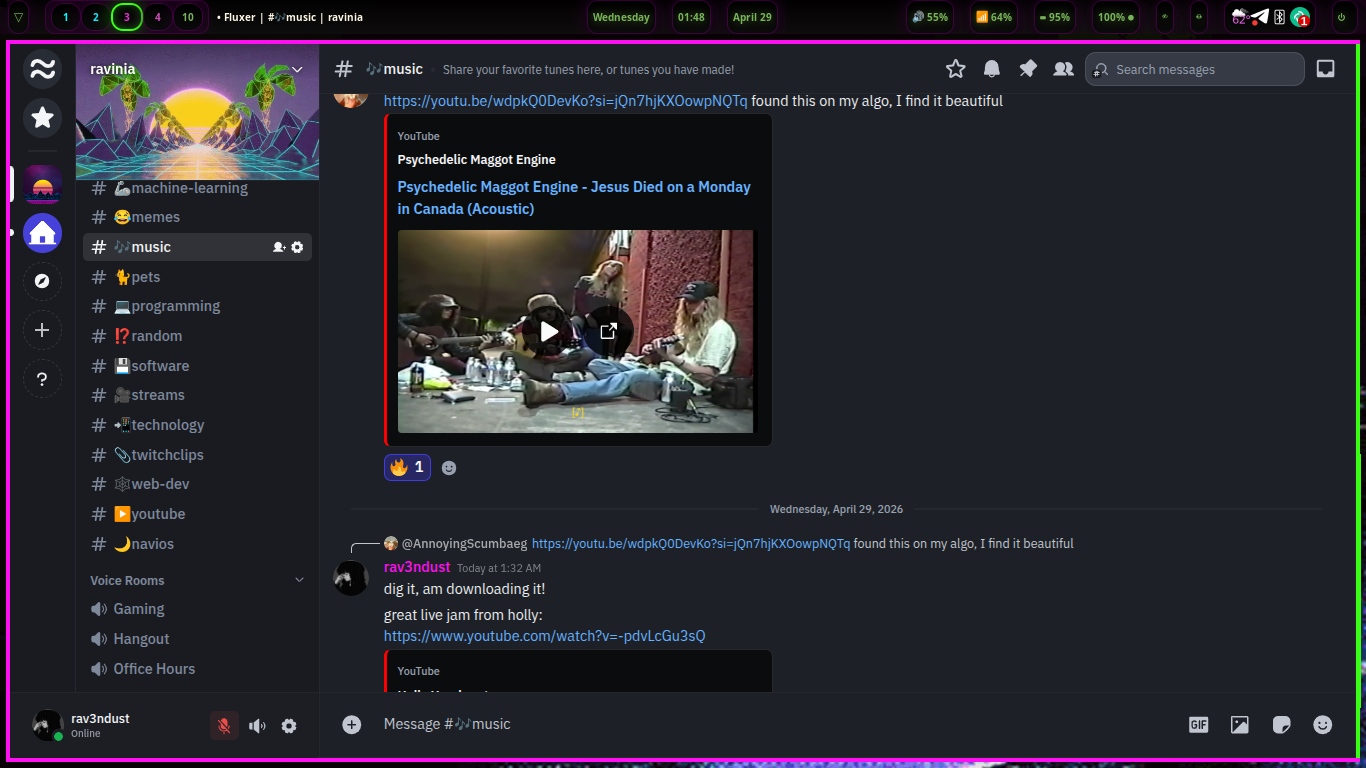Viewport: 1366px width, 768px height.
Task: Collapse the Voice Rooms category
Action: tap(299, 580)
